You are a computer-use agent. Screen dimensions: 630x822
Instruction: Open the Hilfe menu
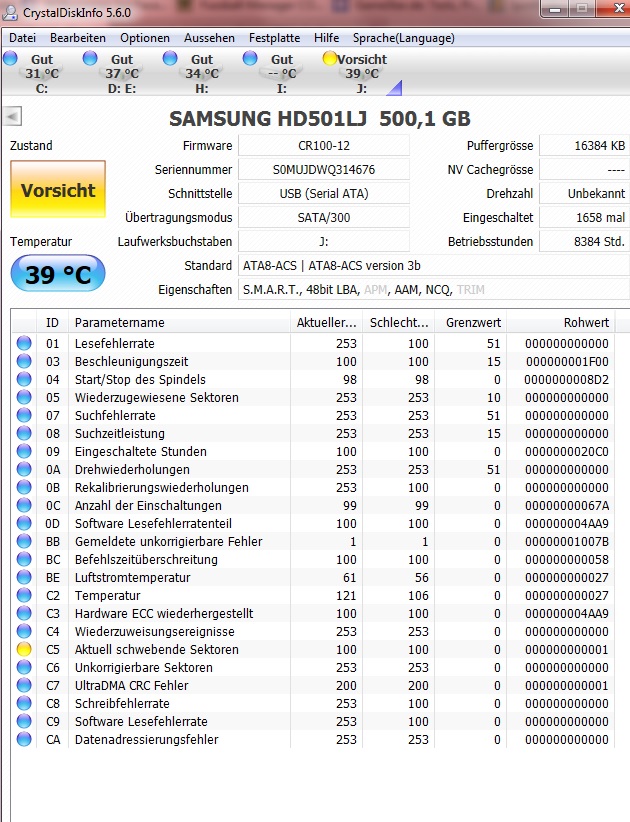pos(327,38)
